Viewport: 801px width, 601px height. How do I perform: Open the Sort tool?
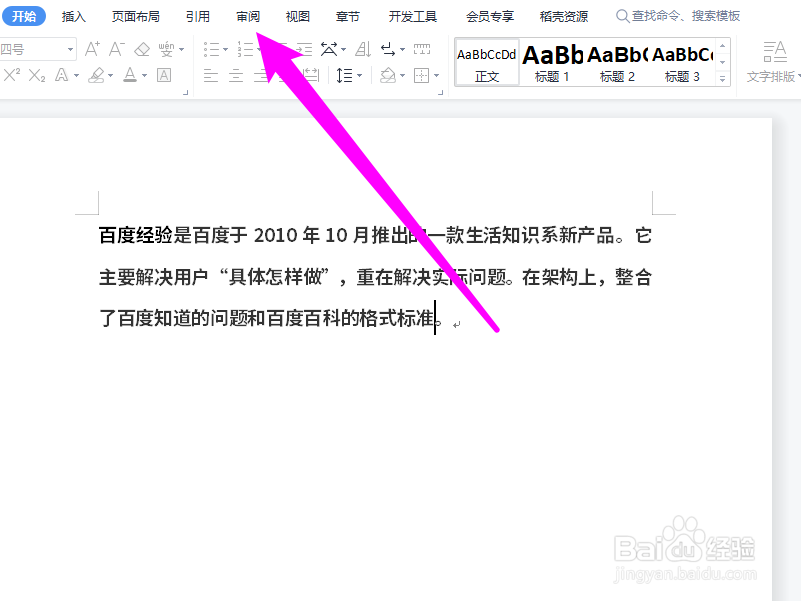363,50
